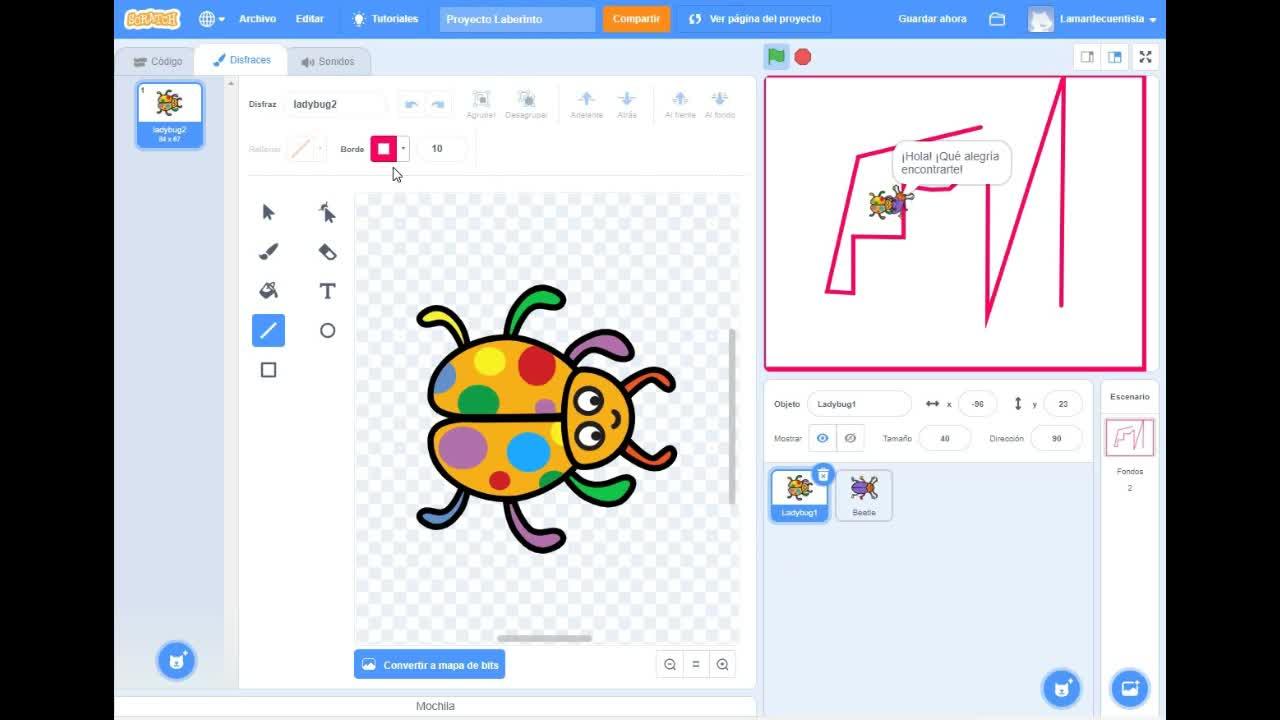Click Ver página del proyecto

pos(755,19)
